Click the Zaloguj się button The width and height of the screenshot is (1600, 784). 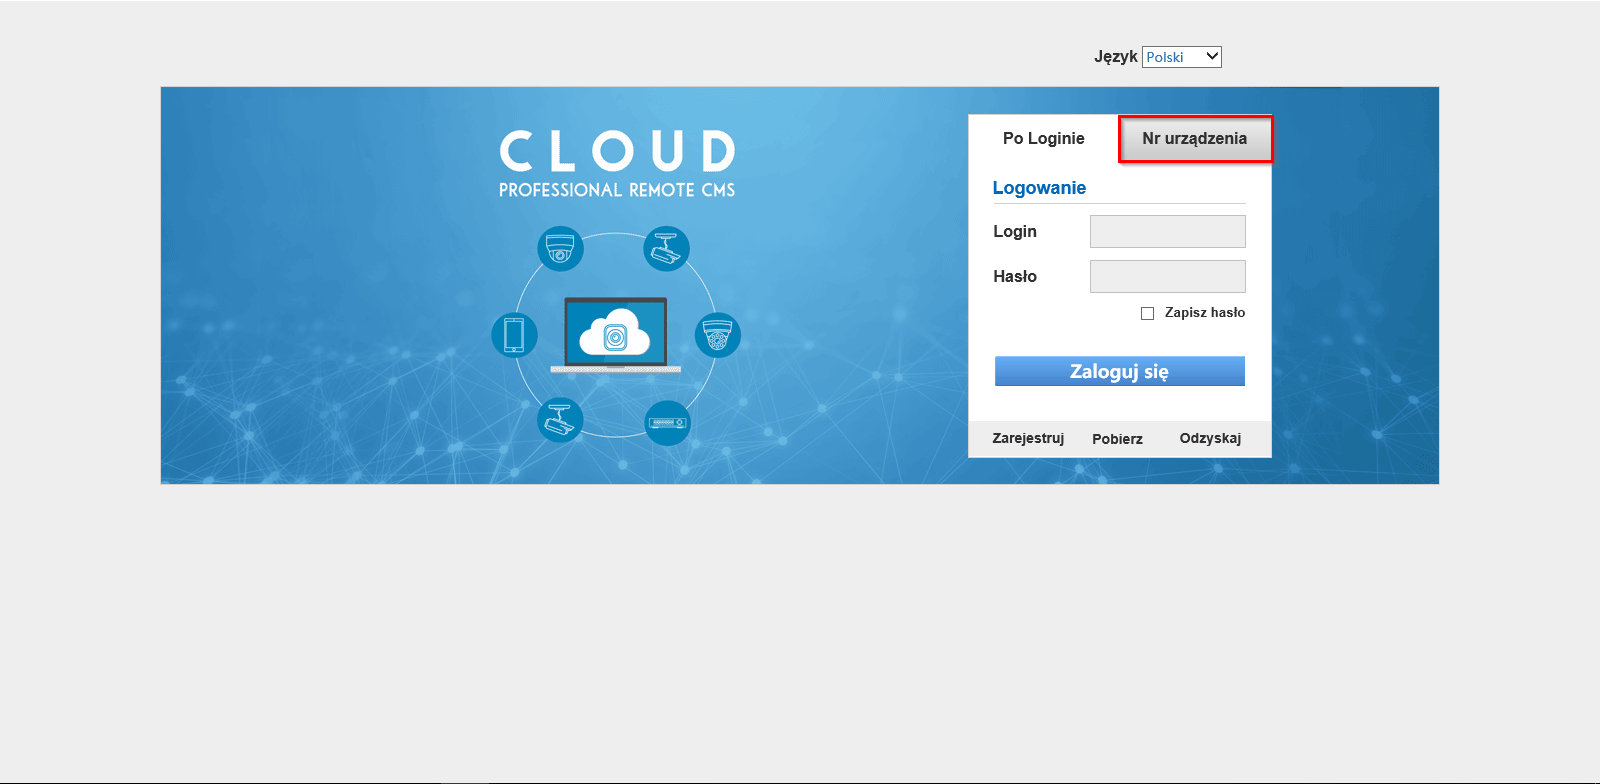1120,371
